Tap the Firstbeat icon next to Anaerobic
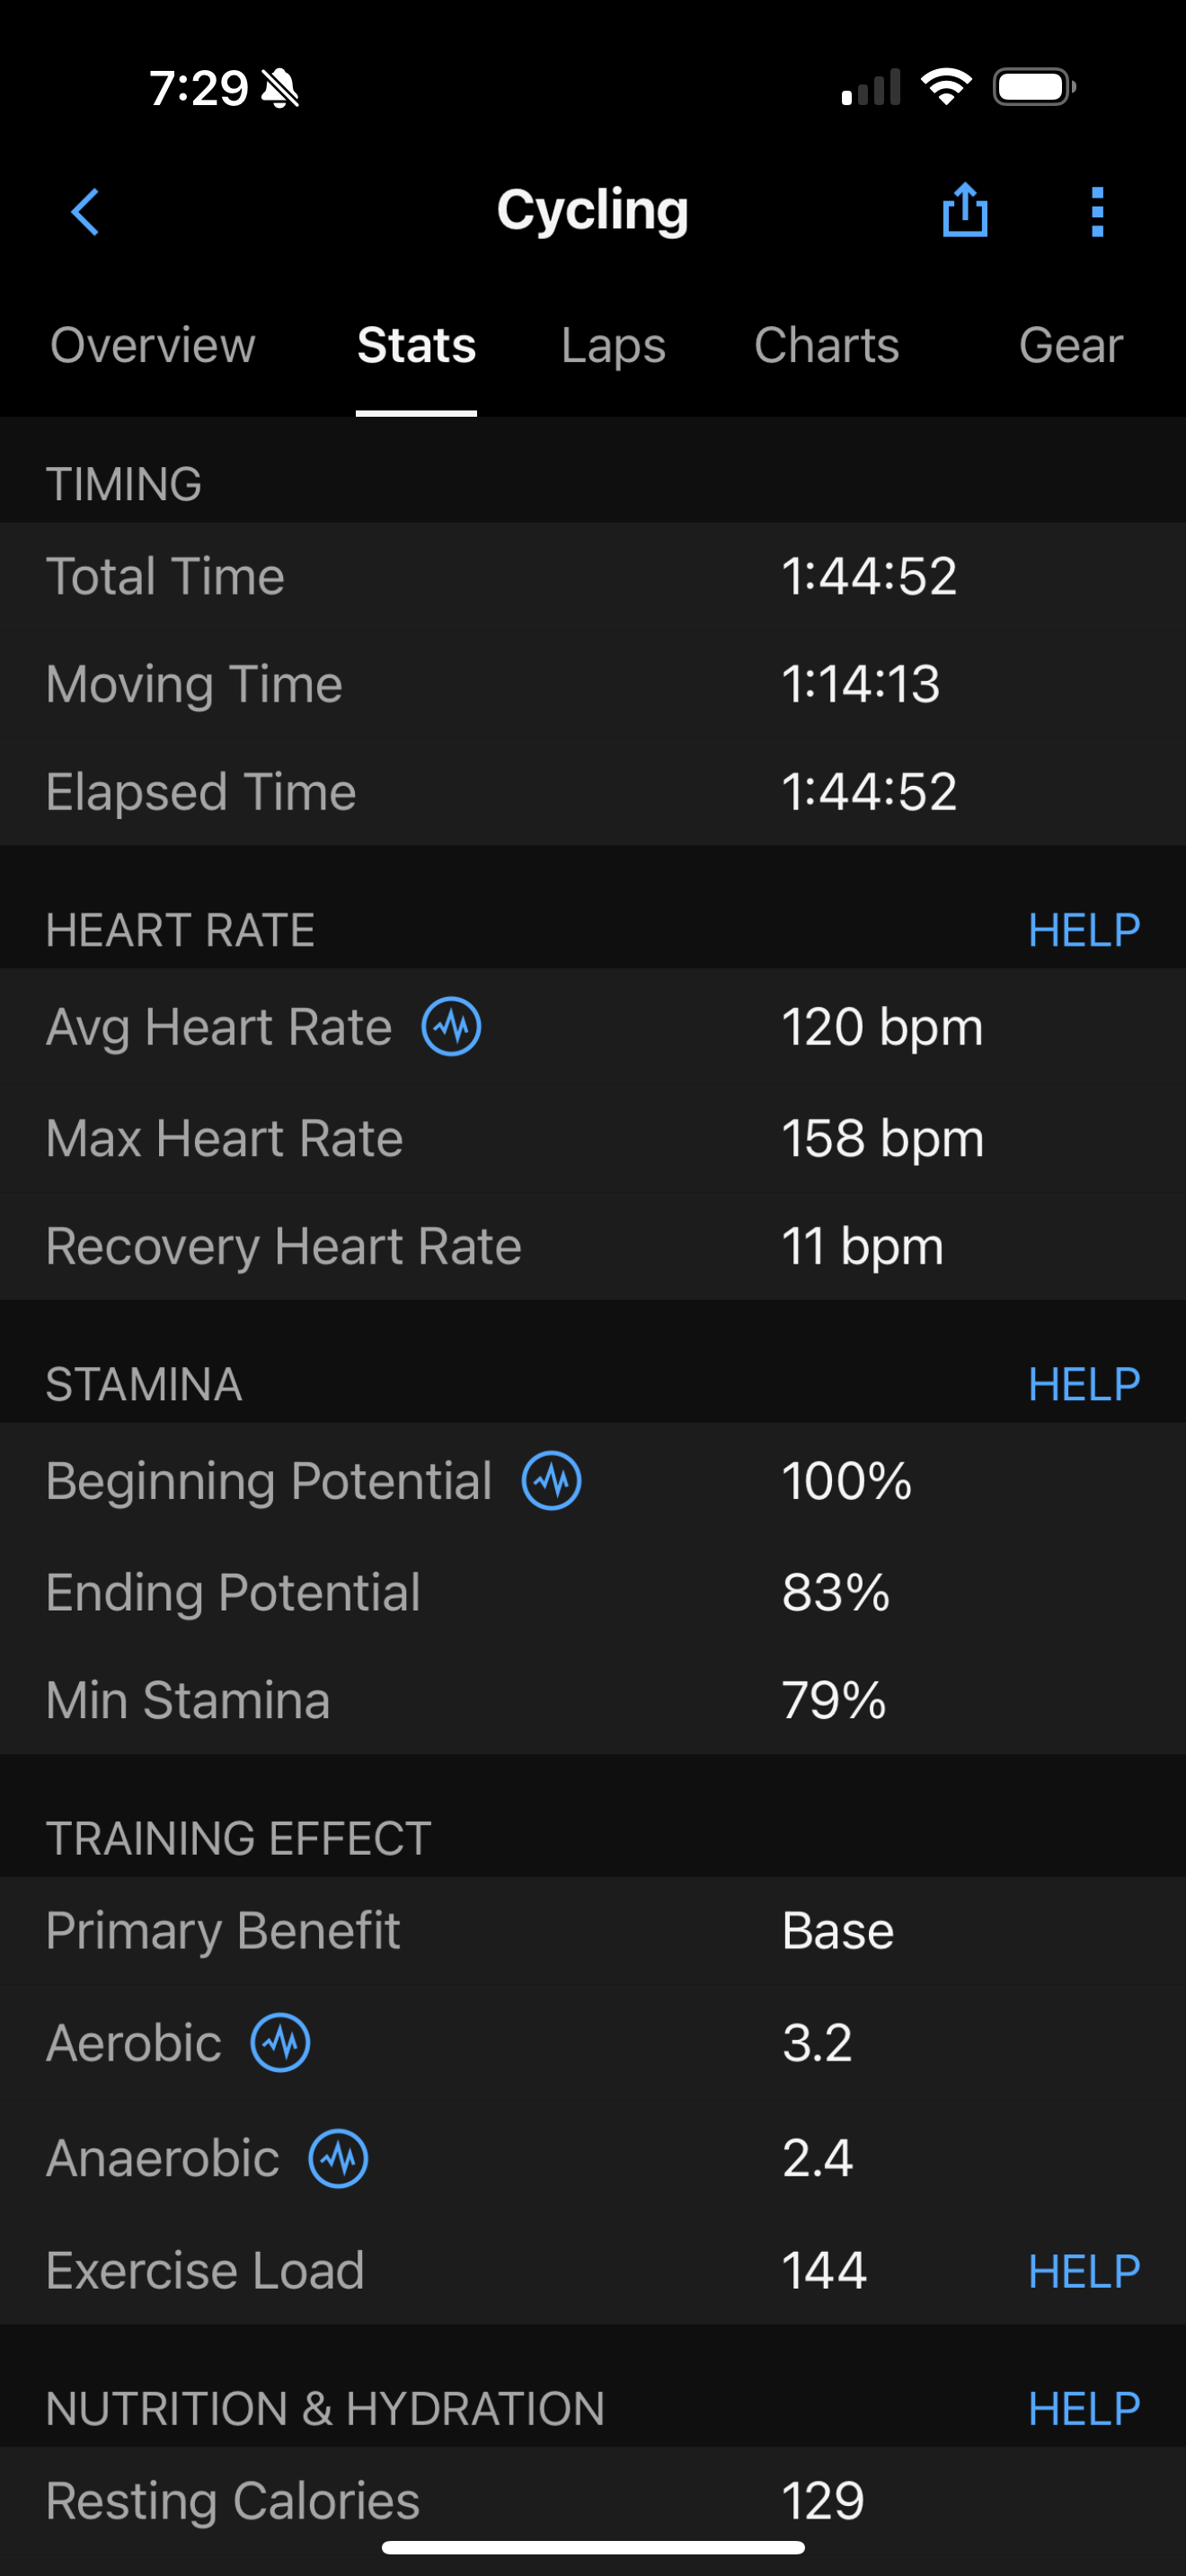The image size is (1186, 2576). (x=338, y=2158)
